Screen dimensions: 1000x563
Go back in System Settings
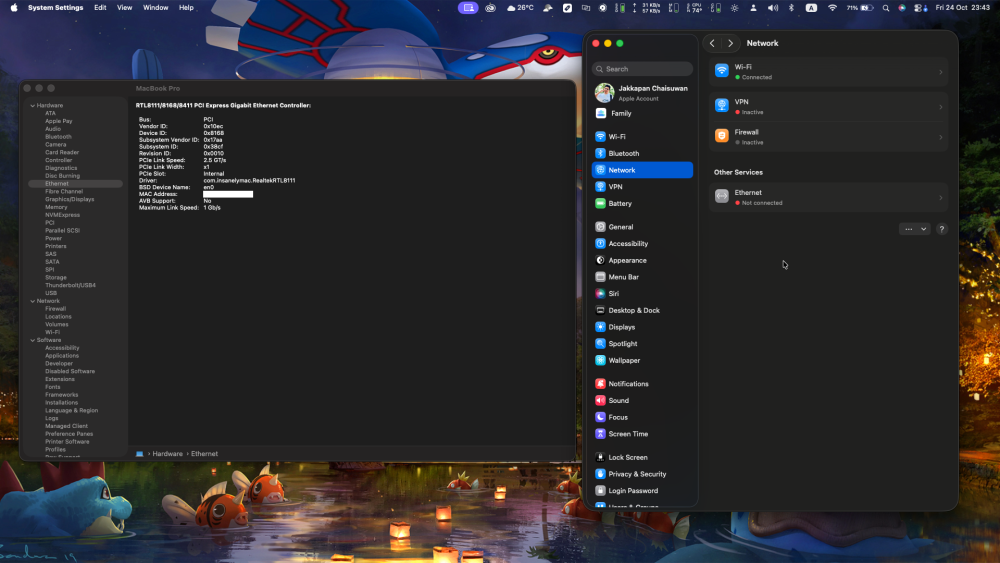pyautogui.click(x=712, y=43)
